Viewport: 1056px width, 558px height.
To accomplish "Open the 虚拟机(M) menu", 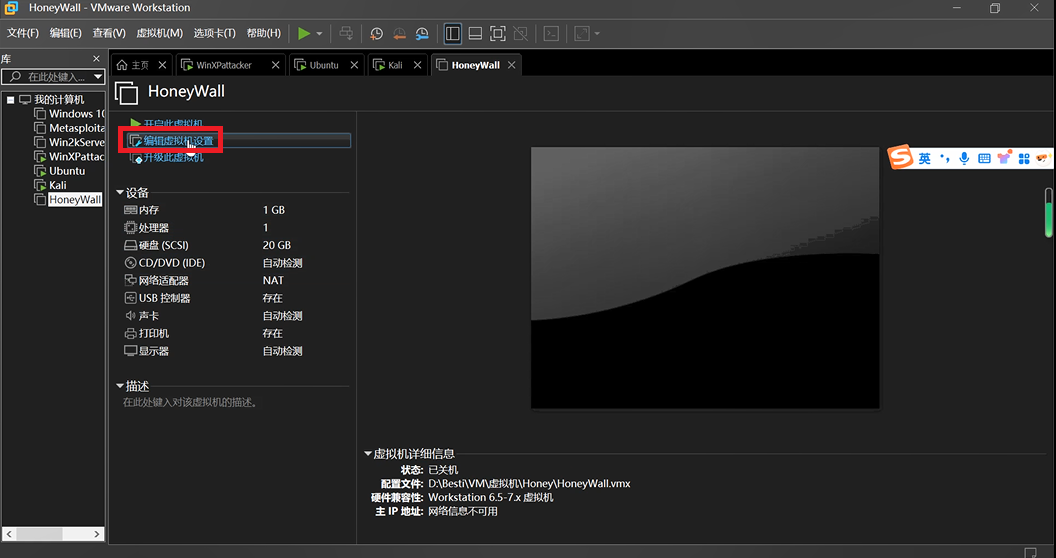I will [160, 33].
